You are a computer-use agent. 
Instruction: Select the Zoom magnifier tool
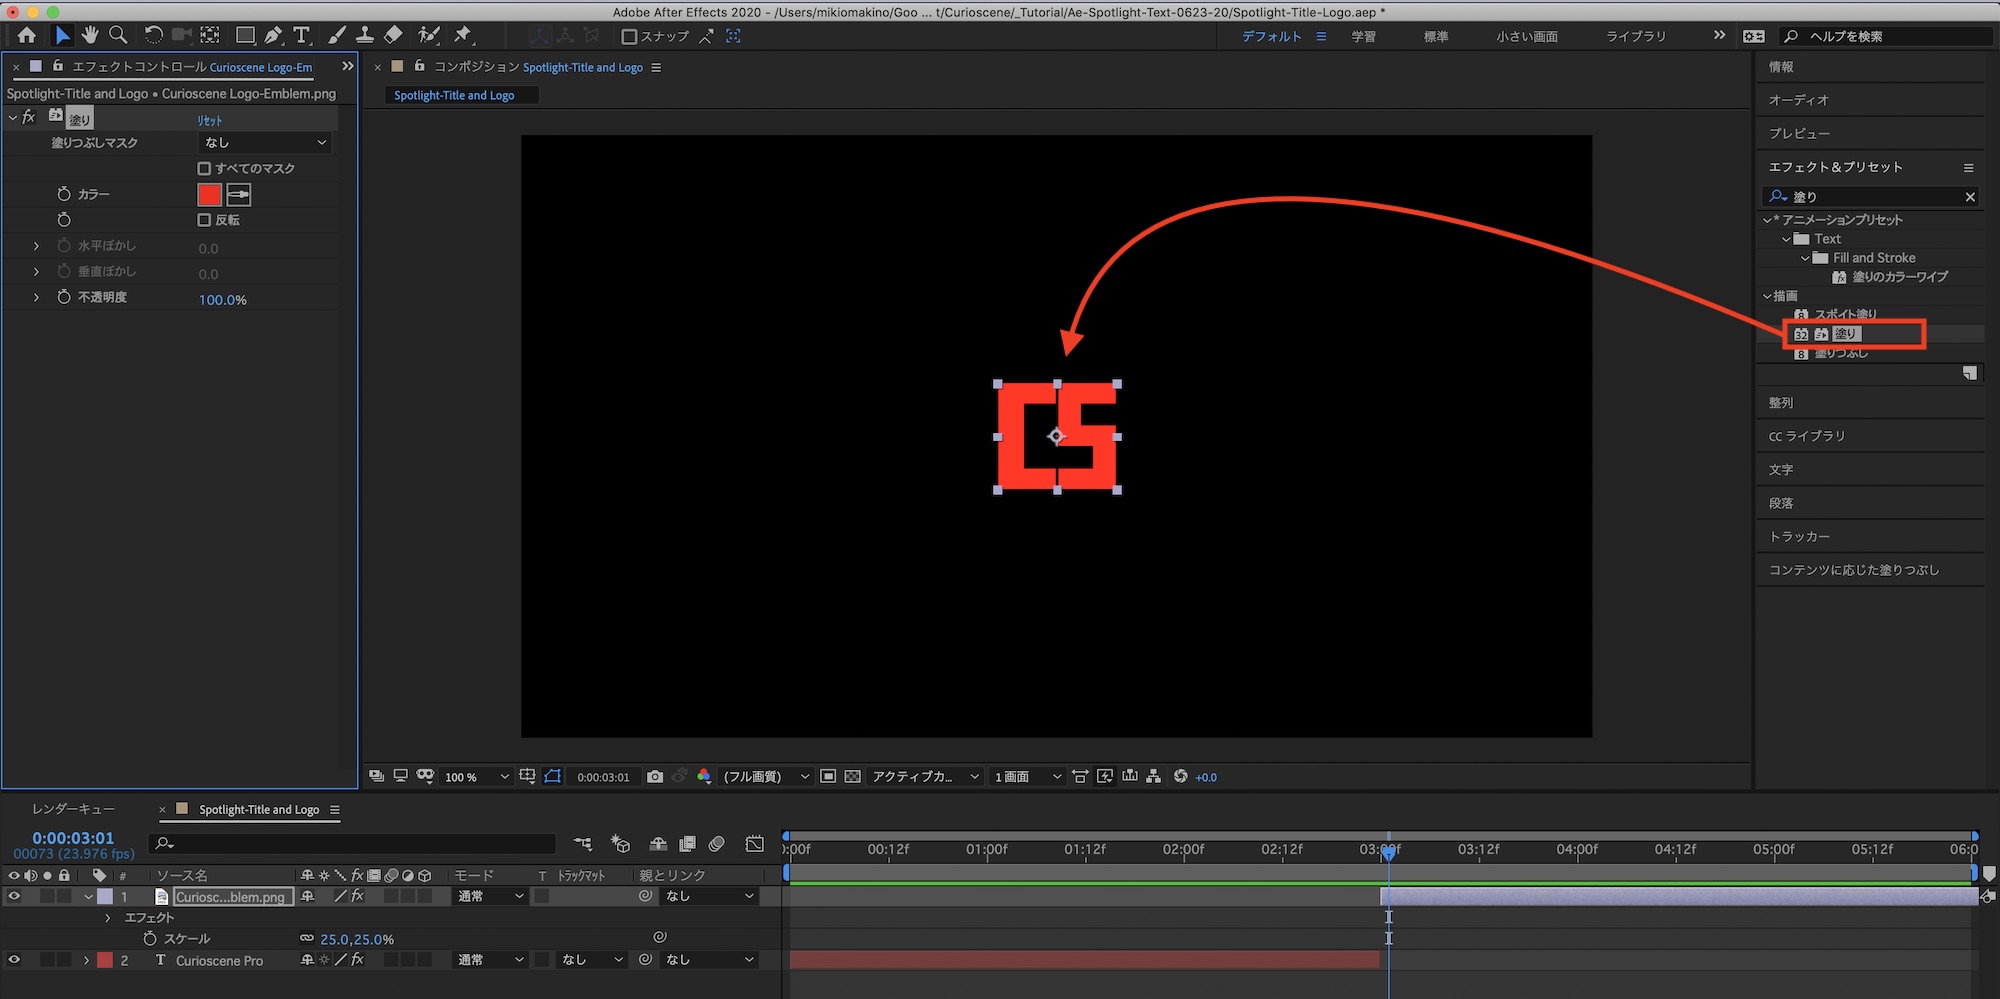tap(118, 35)
